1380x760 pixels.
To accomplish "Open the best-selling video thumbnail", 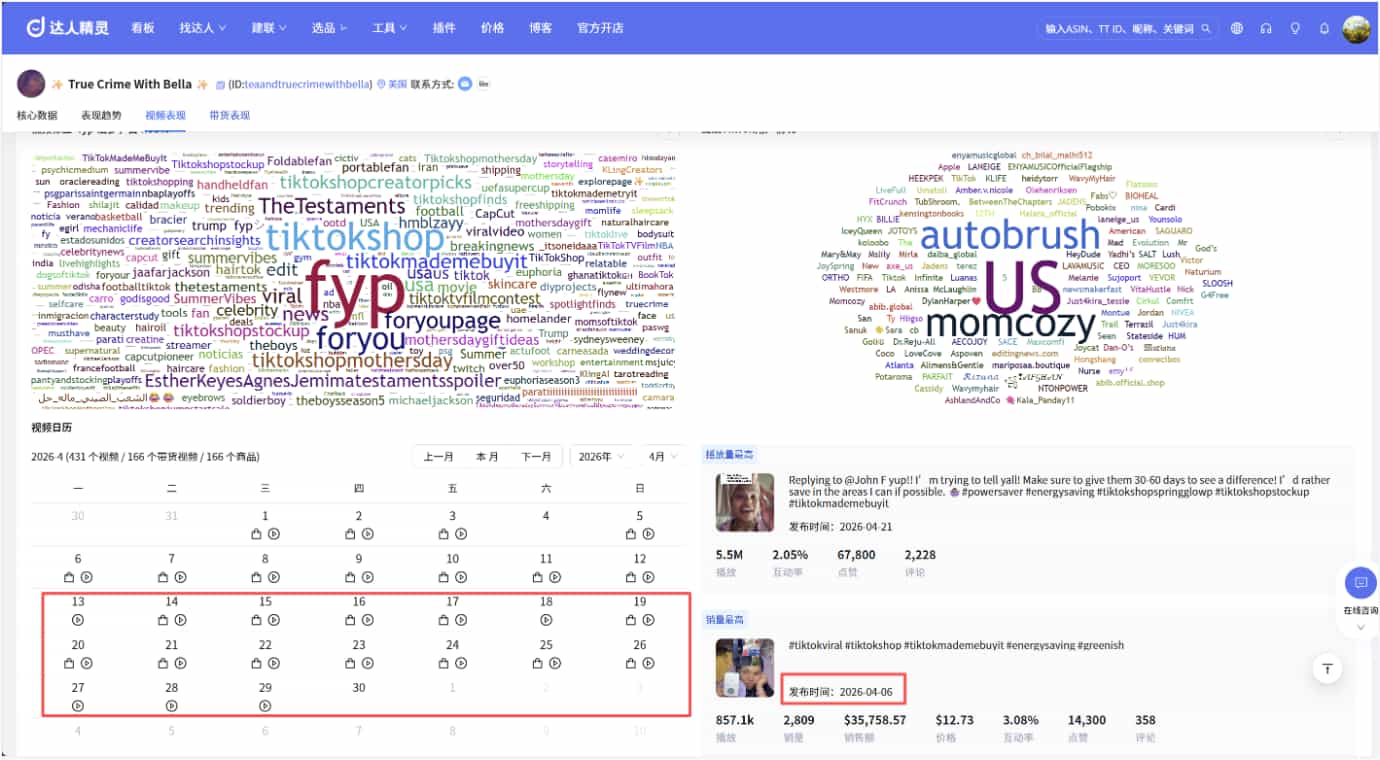I will 745,668.
